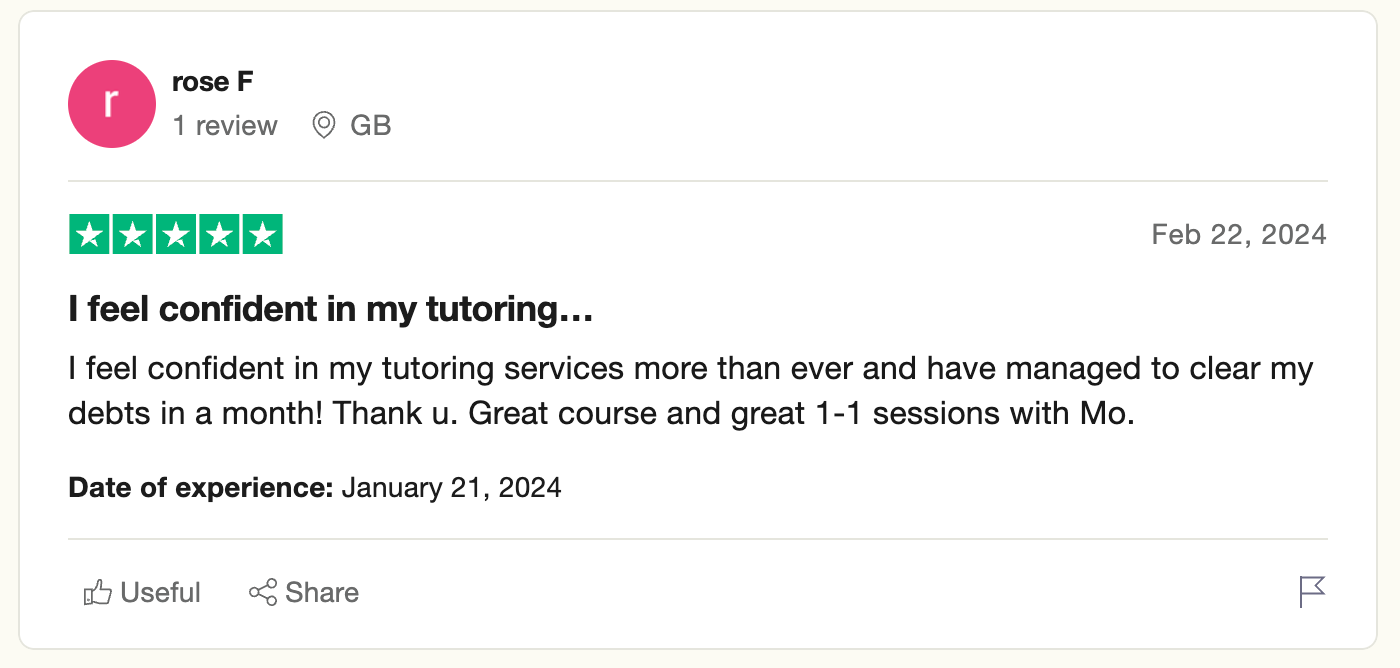Screen dimensions: 1400x668
Task: Select the third green rating star
Action: pos(176,235)
